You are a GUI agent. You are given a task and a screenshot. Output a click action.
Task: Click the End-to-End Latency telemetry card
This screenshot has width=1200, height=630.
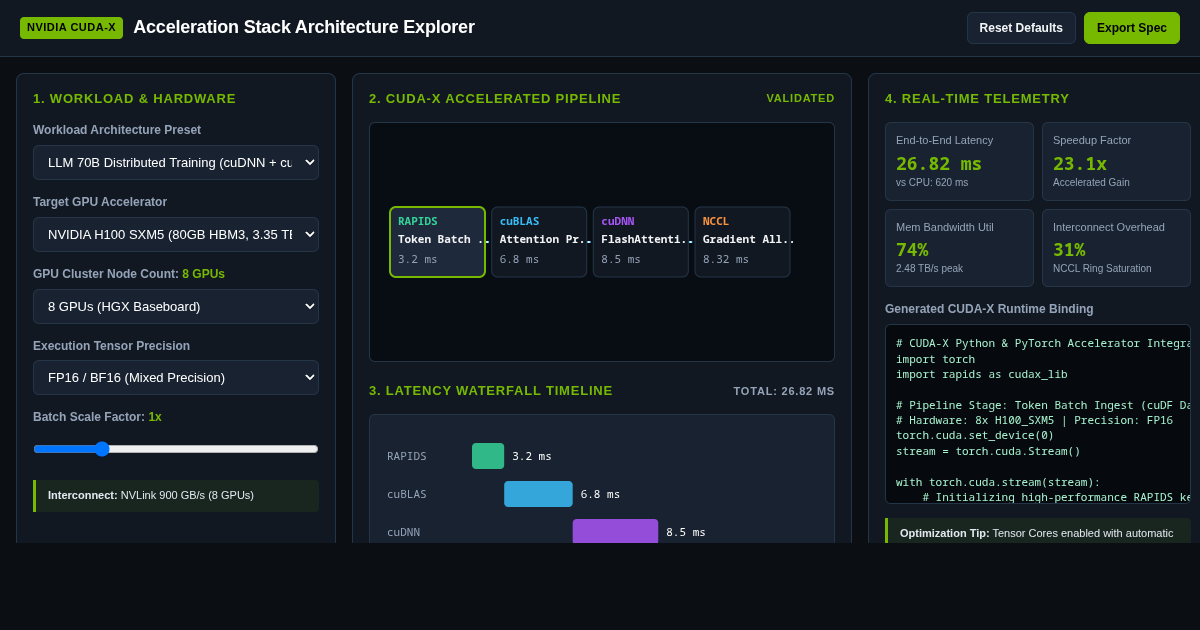click(x=959, y=161)
